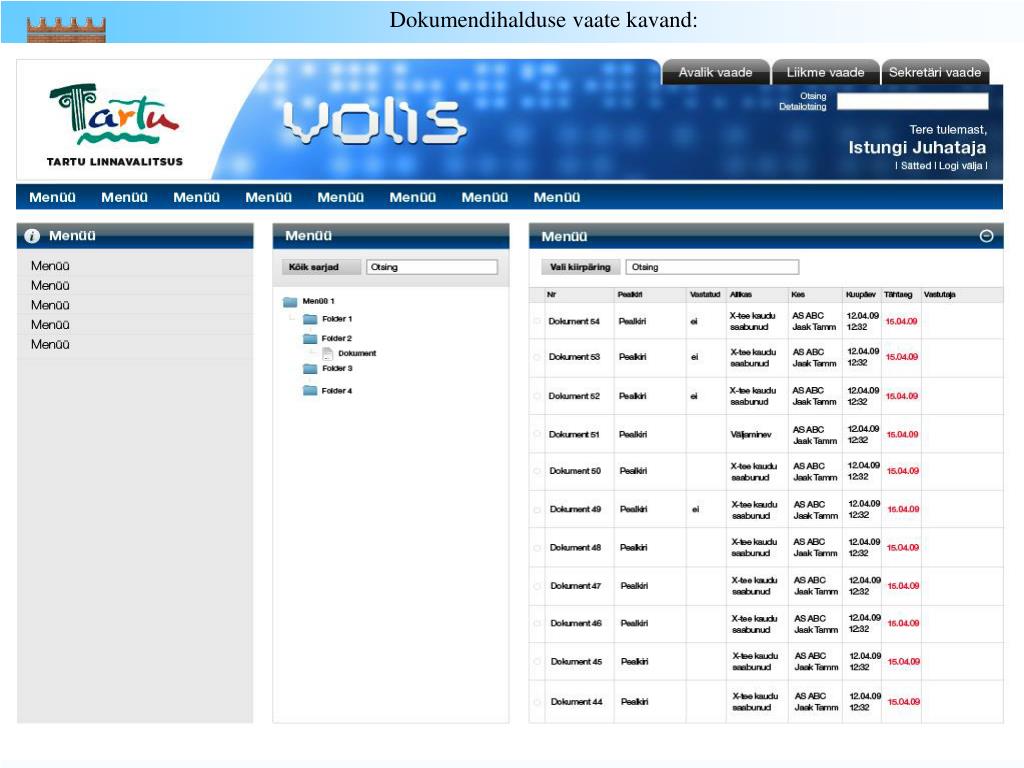The image size is (1024, 768).
Task: Click the info icon in the left panel header
Action: point(32,236)
